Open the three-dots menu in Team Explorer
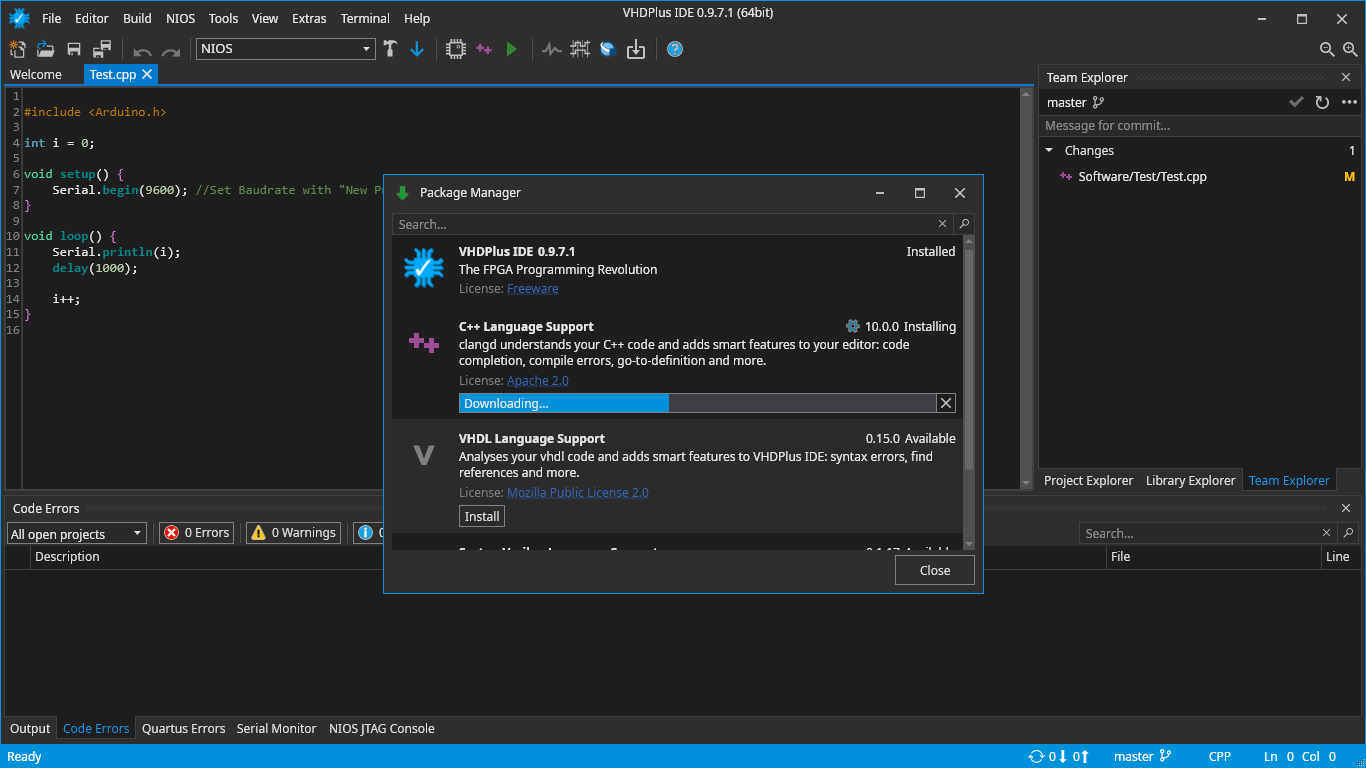The height and width of the screenshot is (768, 1366). pyautogui.click(x=1350, y=102)
